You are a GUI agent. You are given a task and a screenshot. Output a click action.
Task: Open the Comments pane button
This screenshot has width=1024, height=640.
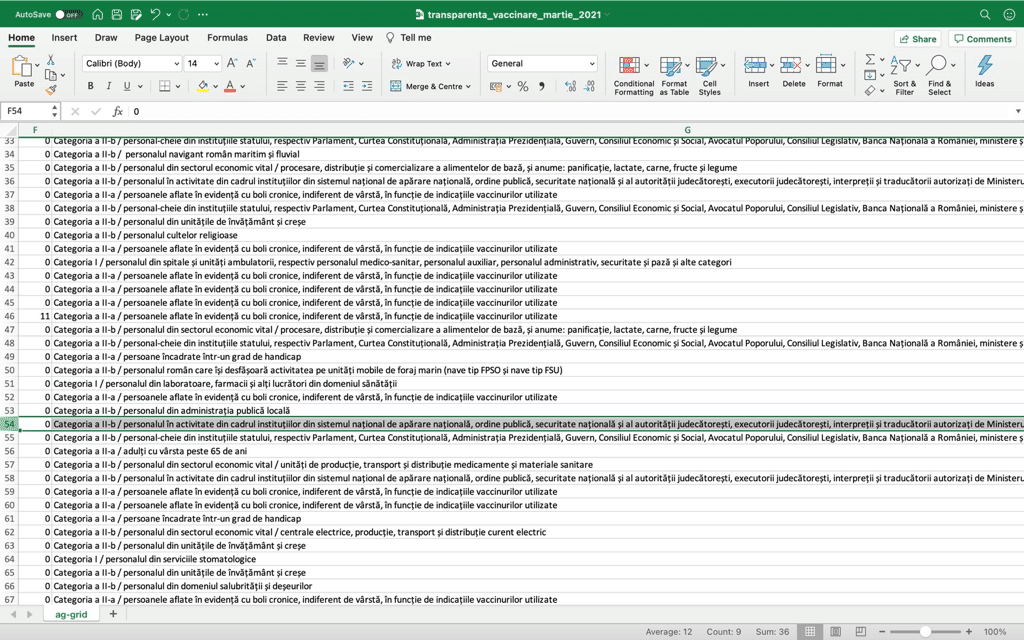[x=982, y=39]
